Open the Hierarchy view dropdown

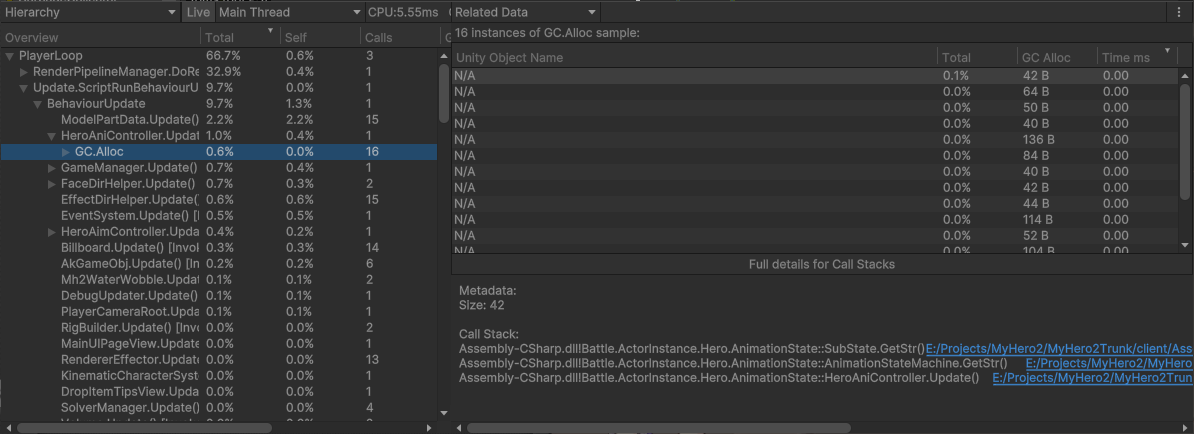pyautogui.click(x=90, y=12)
